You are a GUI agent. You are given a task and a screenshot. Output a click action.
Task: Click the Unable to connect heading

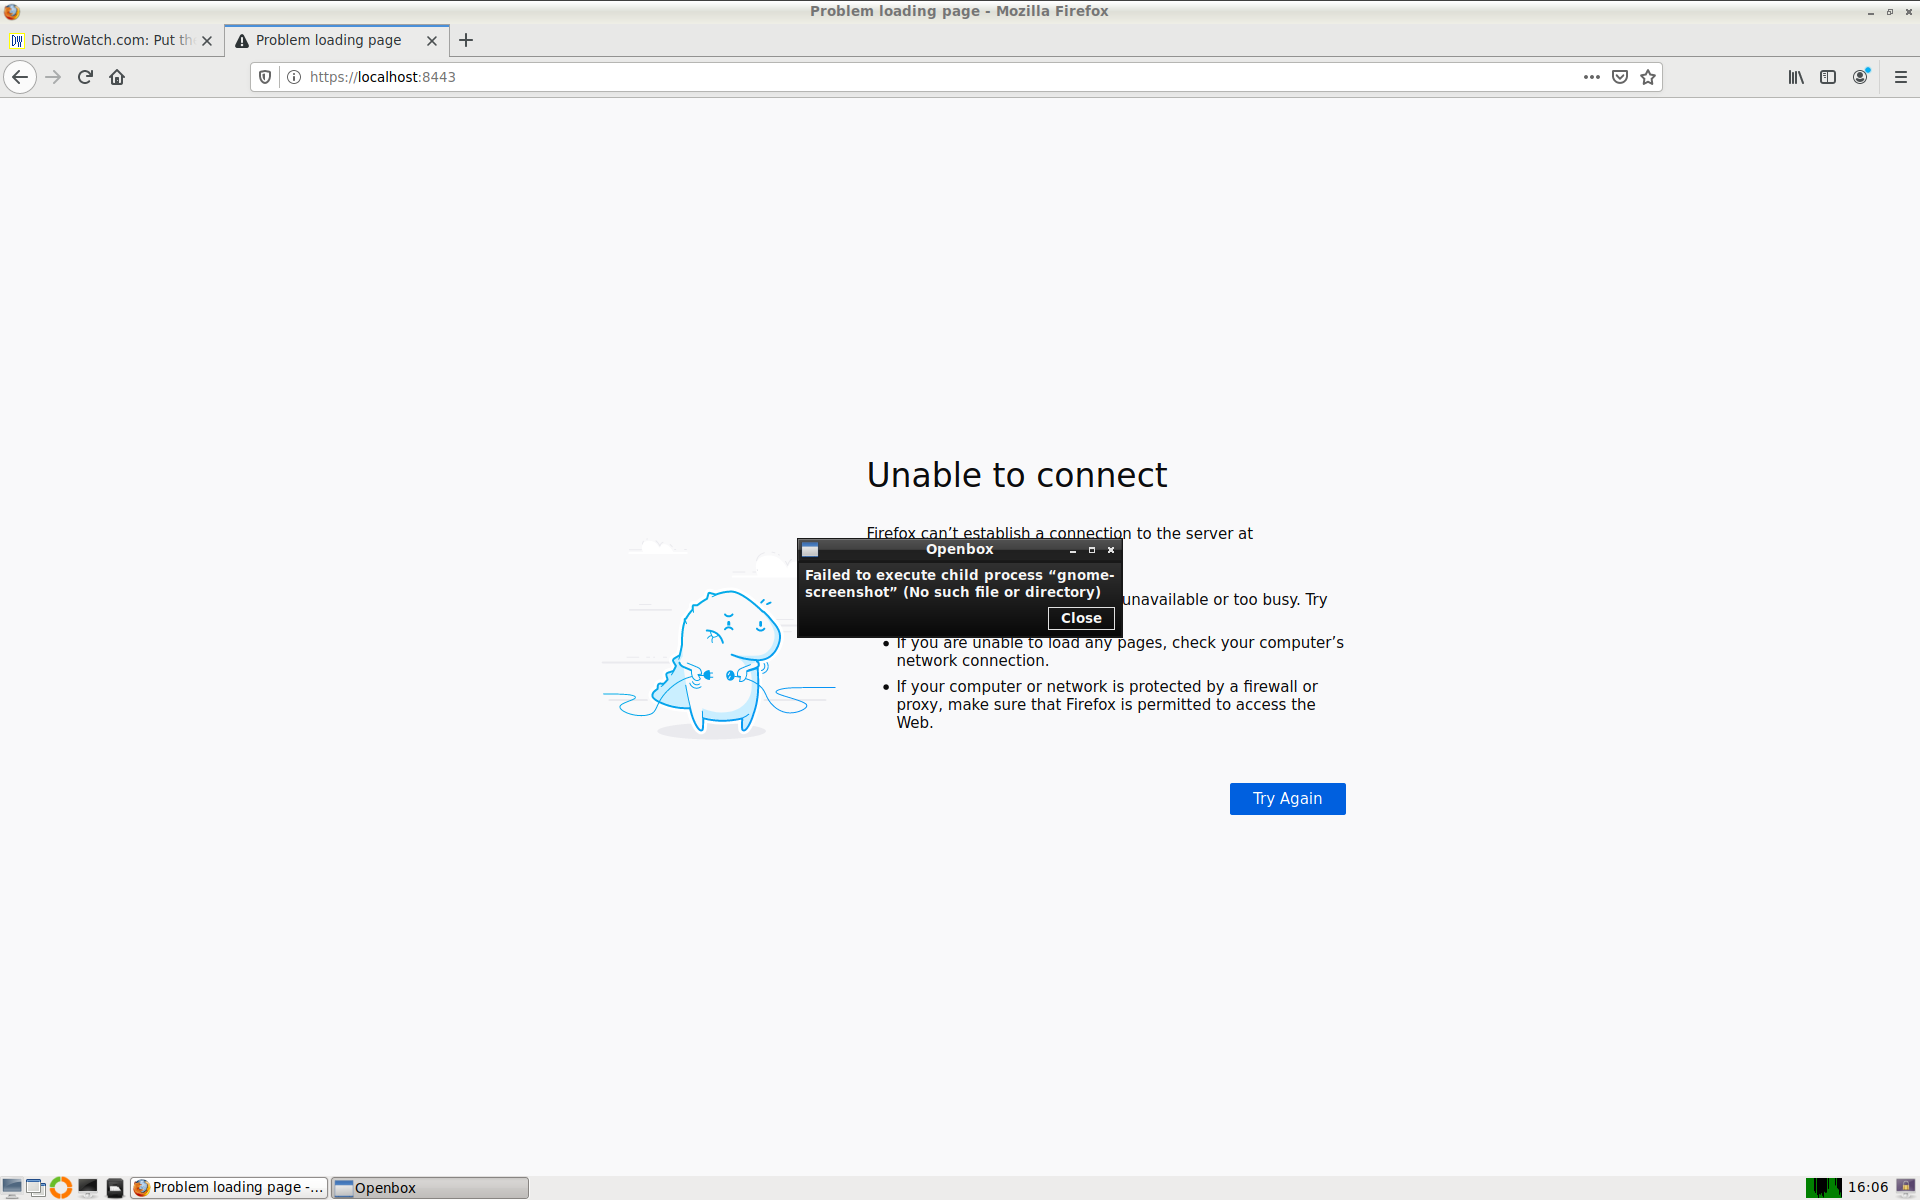pos(1016,475)
